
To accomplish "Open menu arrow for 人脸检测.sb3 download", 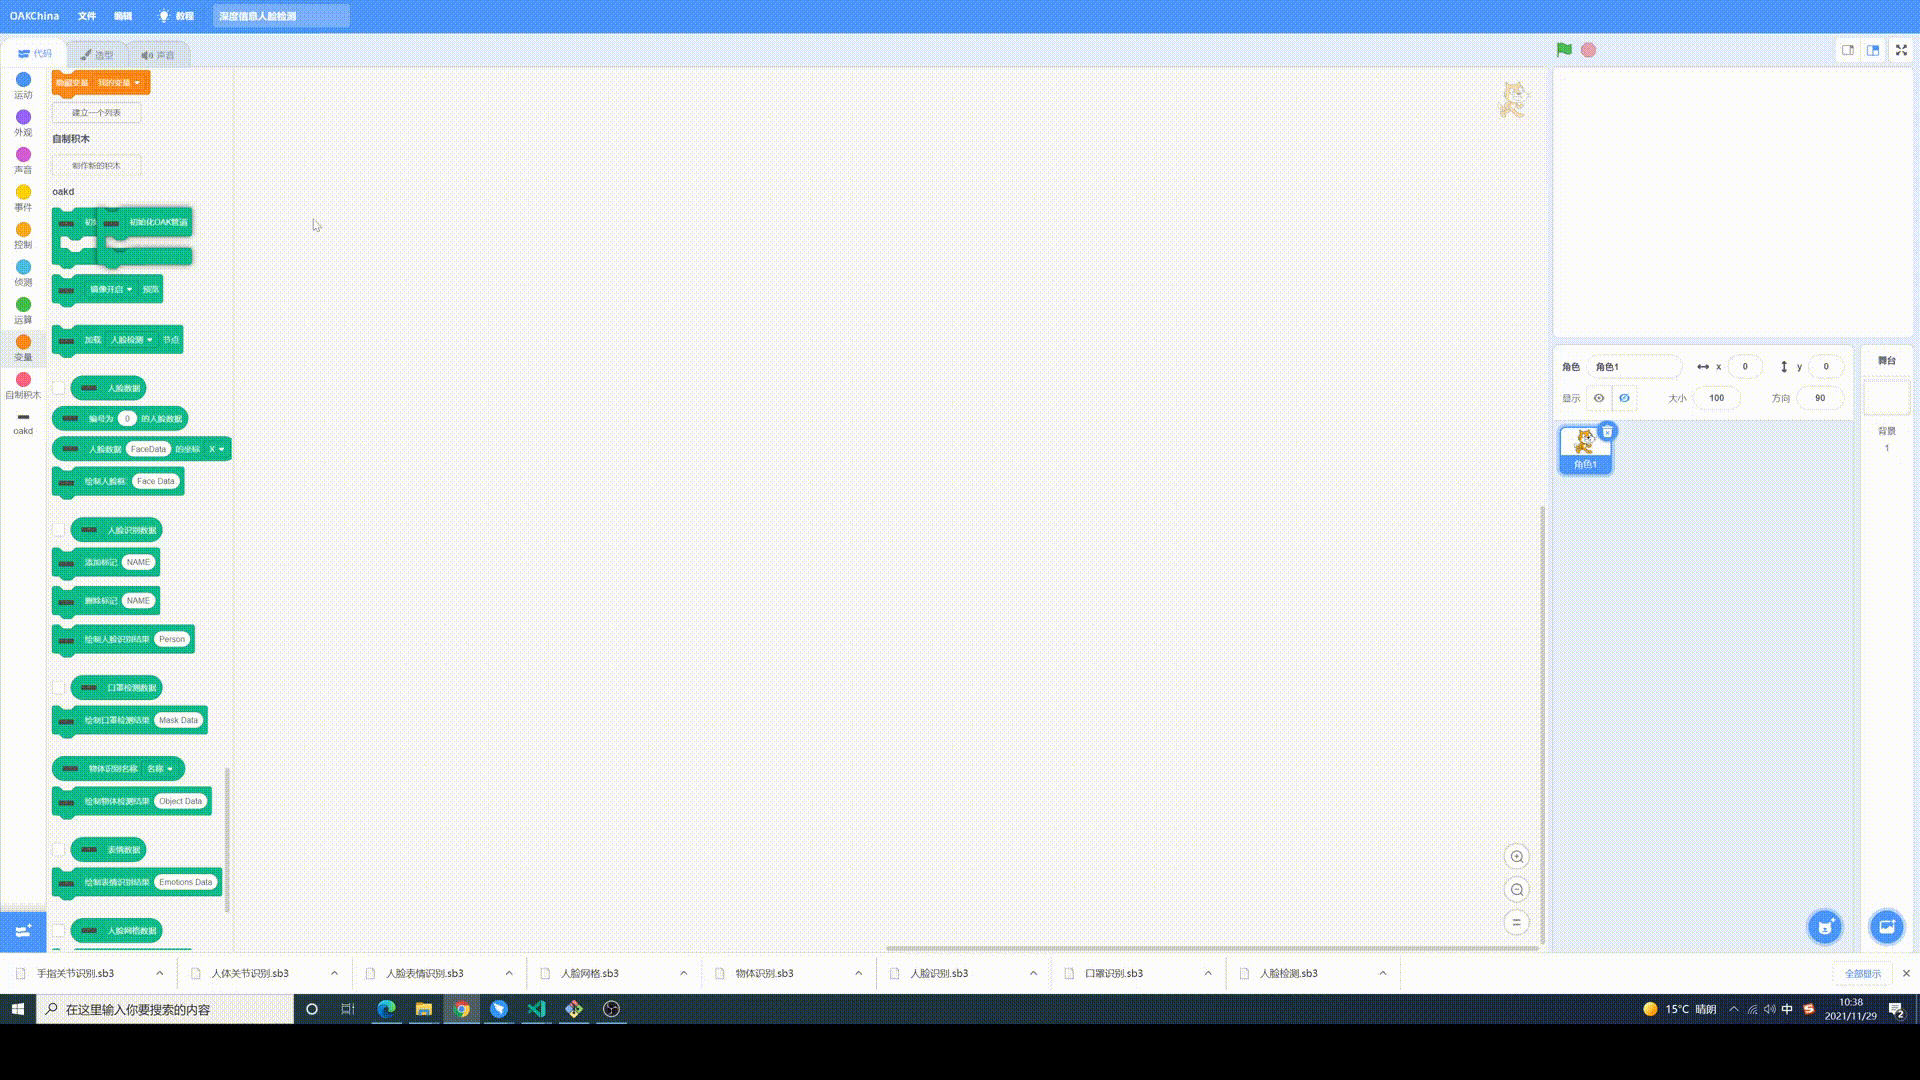I will [1383, 973].
